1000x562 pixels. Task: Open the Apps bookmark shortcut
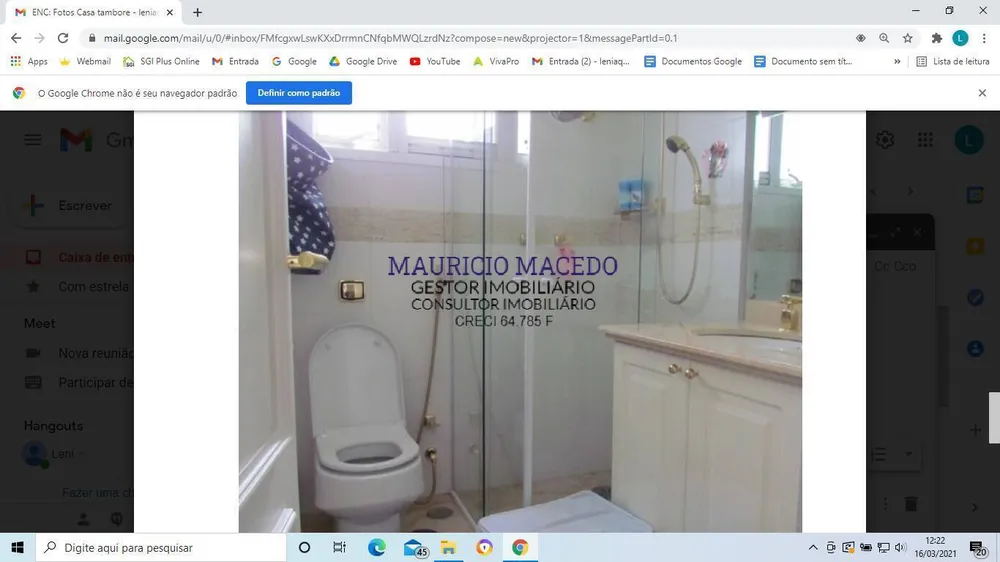coord(29,61)
